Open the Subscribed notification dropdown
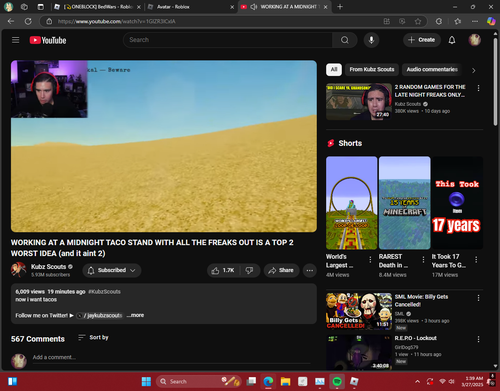The width and height of the screenshot is (500, 391). click(x=112, y=270)
